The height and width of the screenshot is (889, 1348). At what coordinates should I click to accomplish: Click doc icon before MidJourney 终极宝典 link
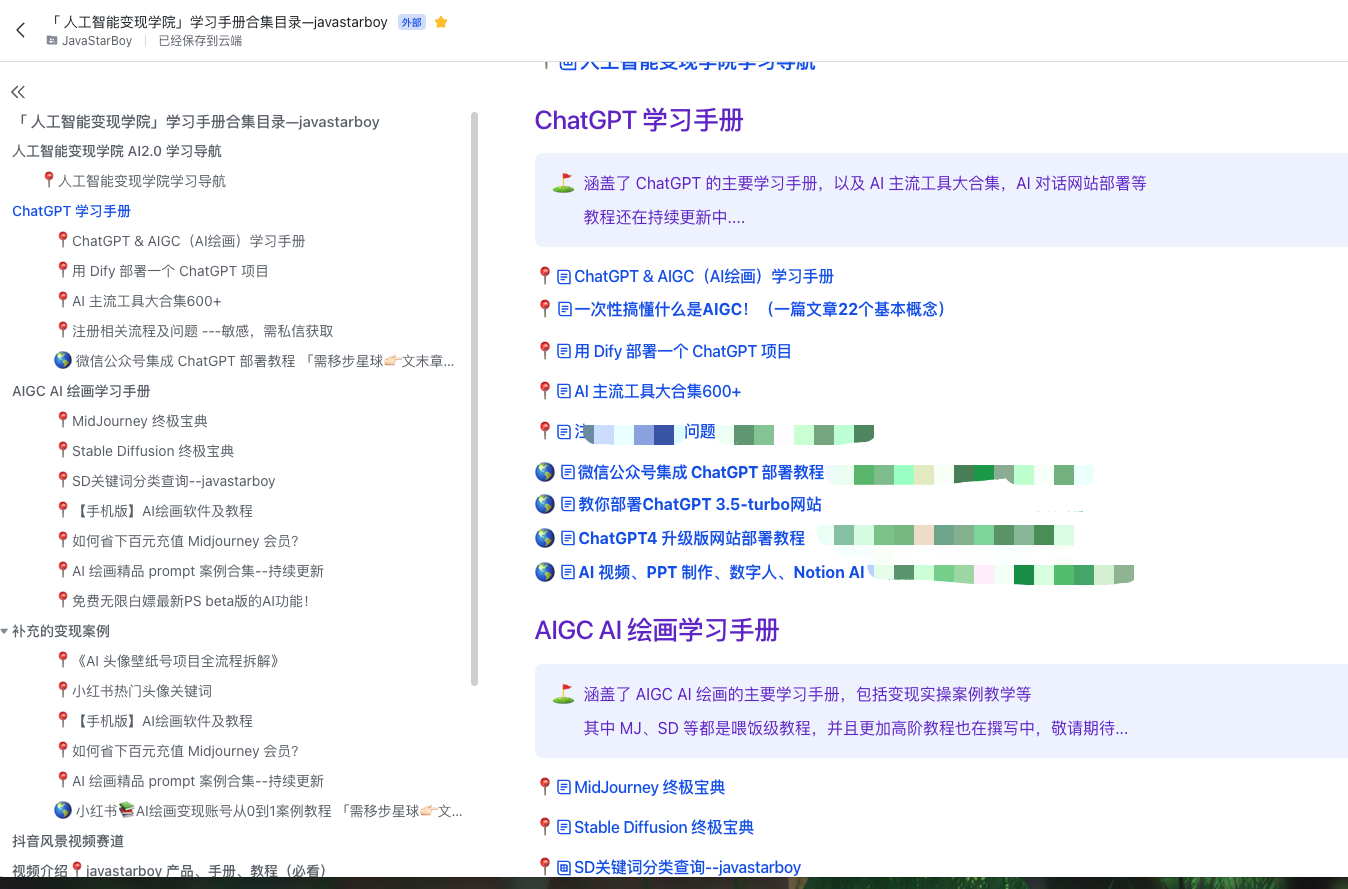(564, 787)
